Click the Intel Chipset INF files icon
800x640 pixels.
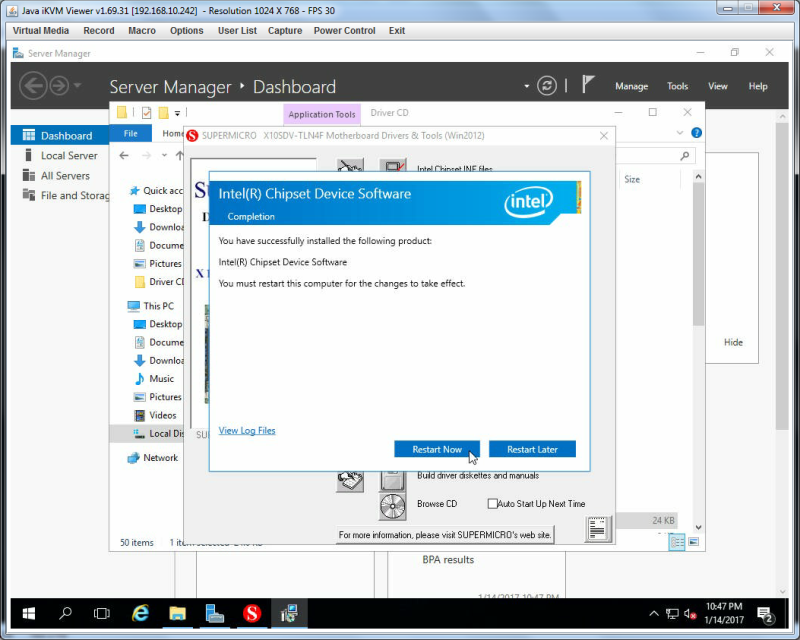point(392,166)
